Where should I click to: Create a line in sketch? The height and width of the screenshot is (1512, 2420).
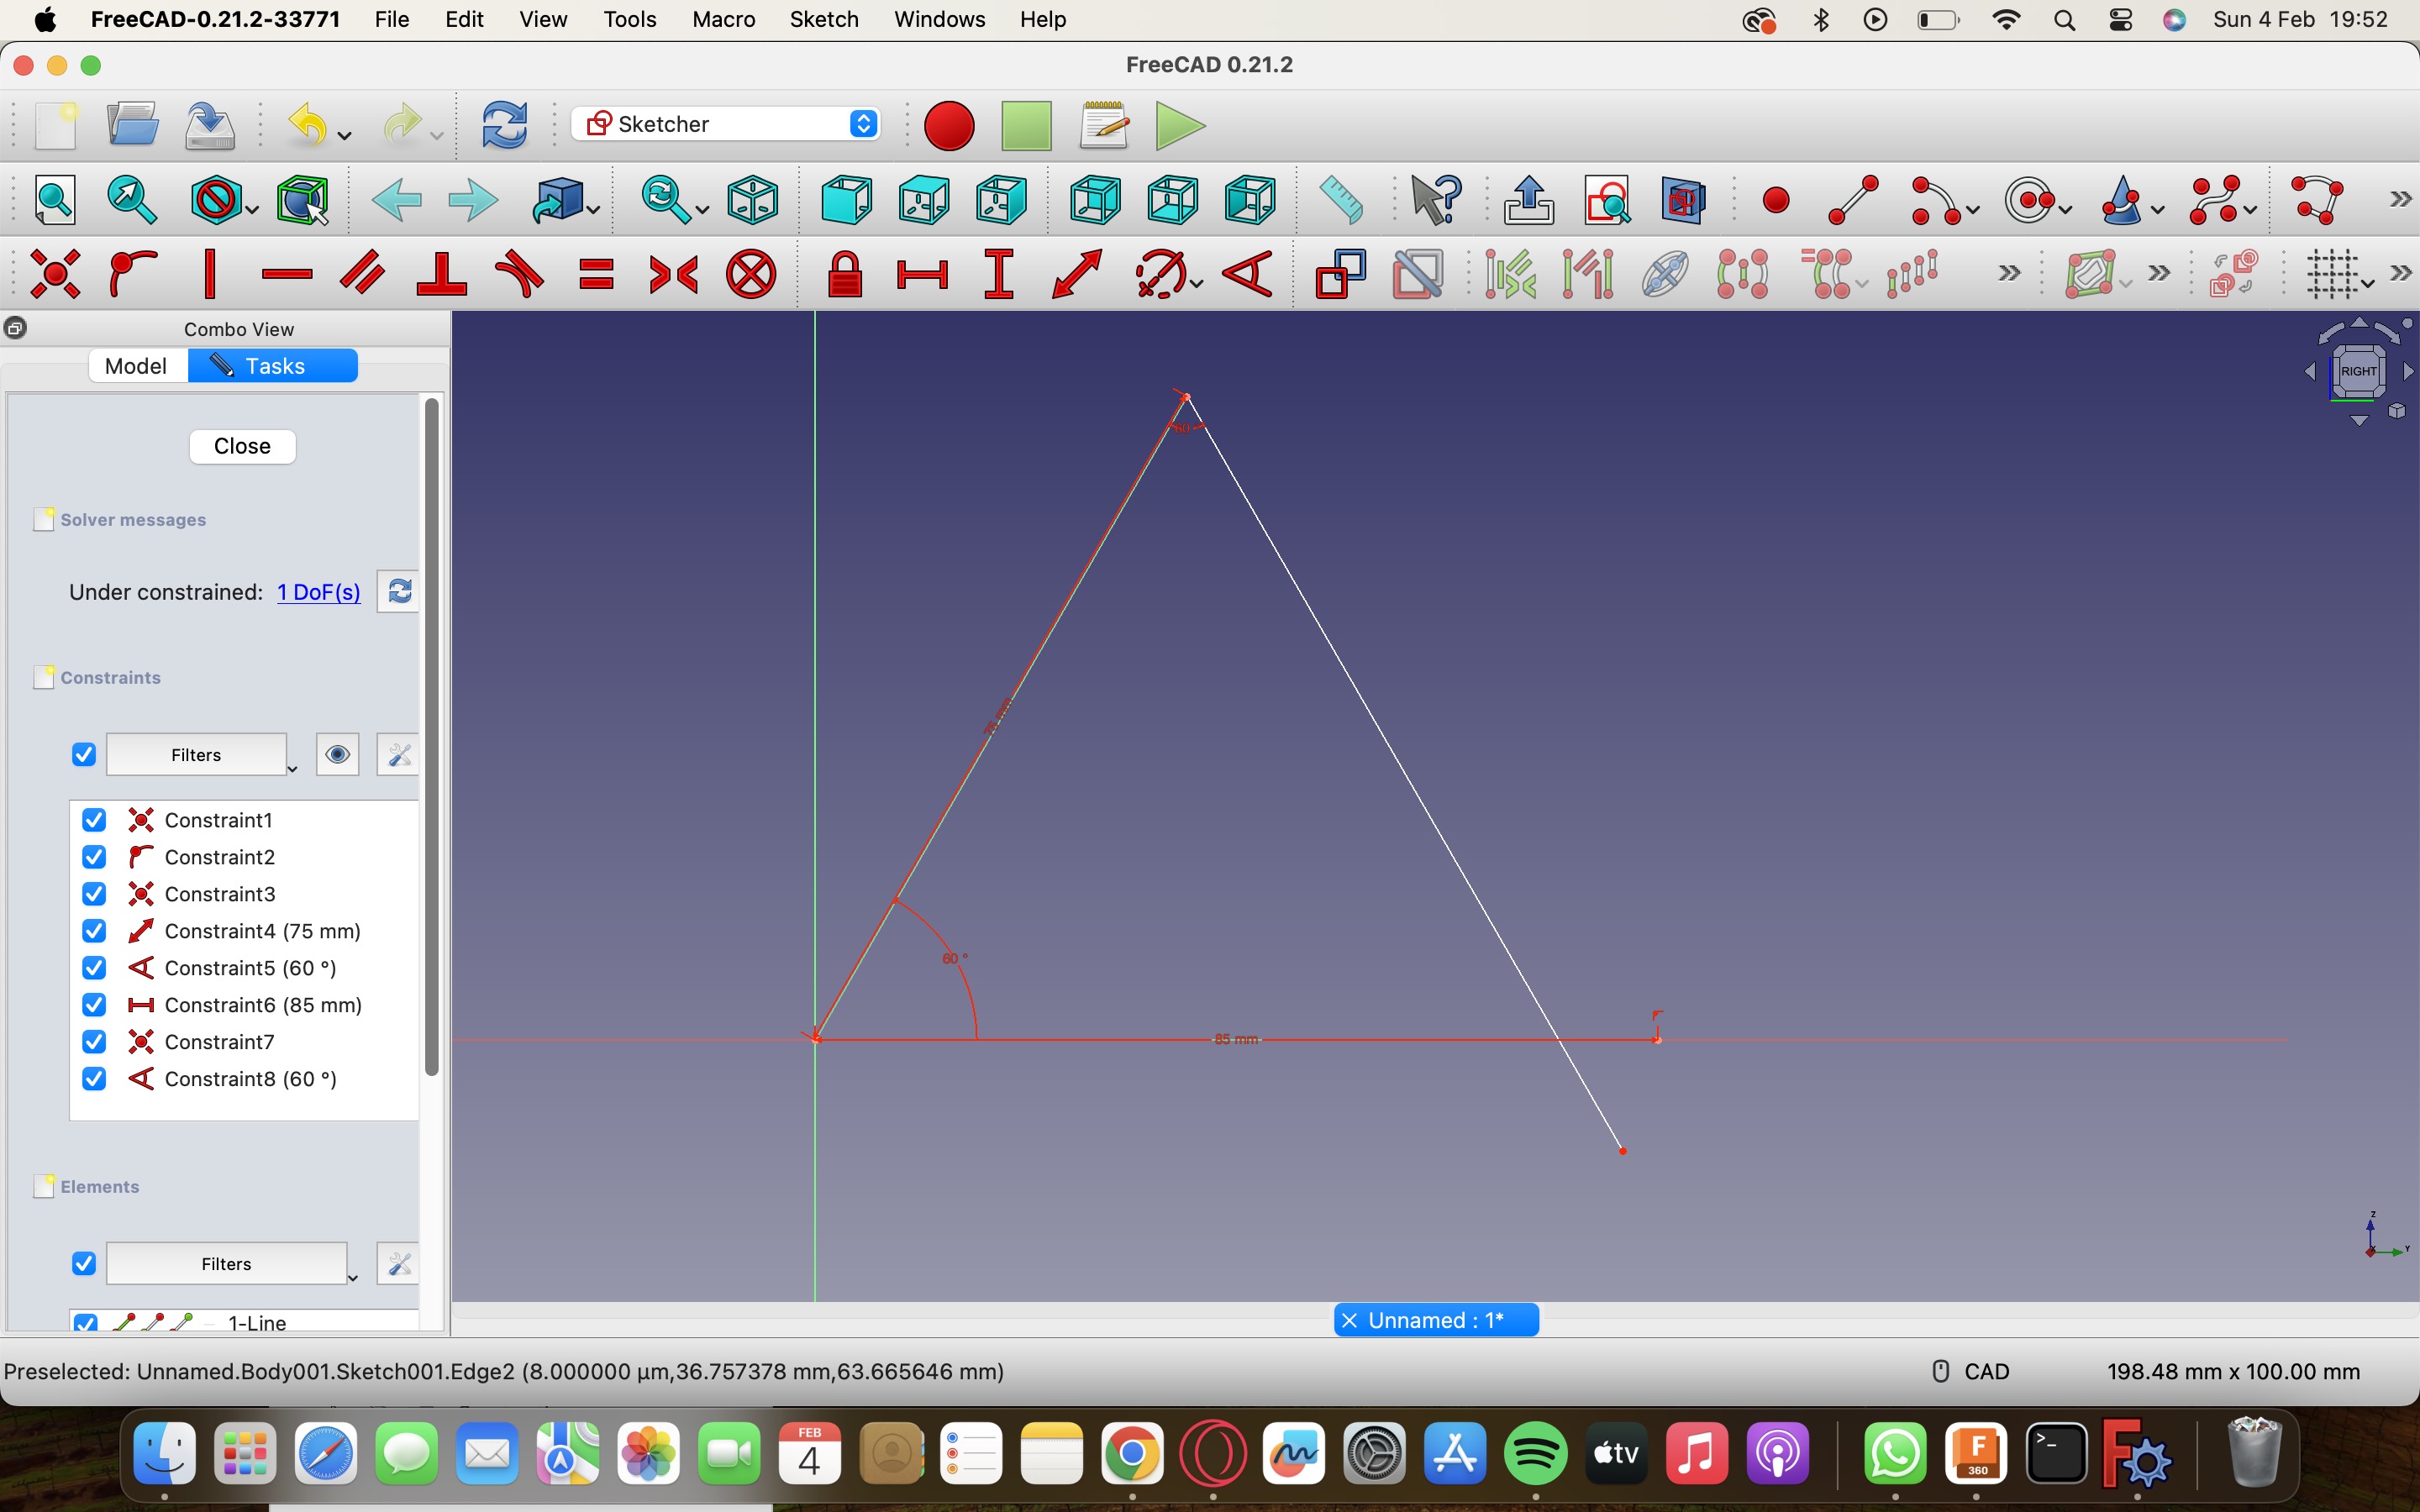point(1853,200)
